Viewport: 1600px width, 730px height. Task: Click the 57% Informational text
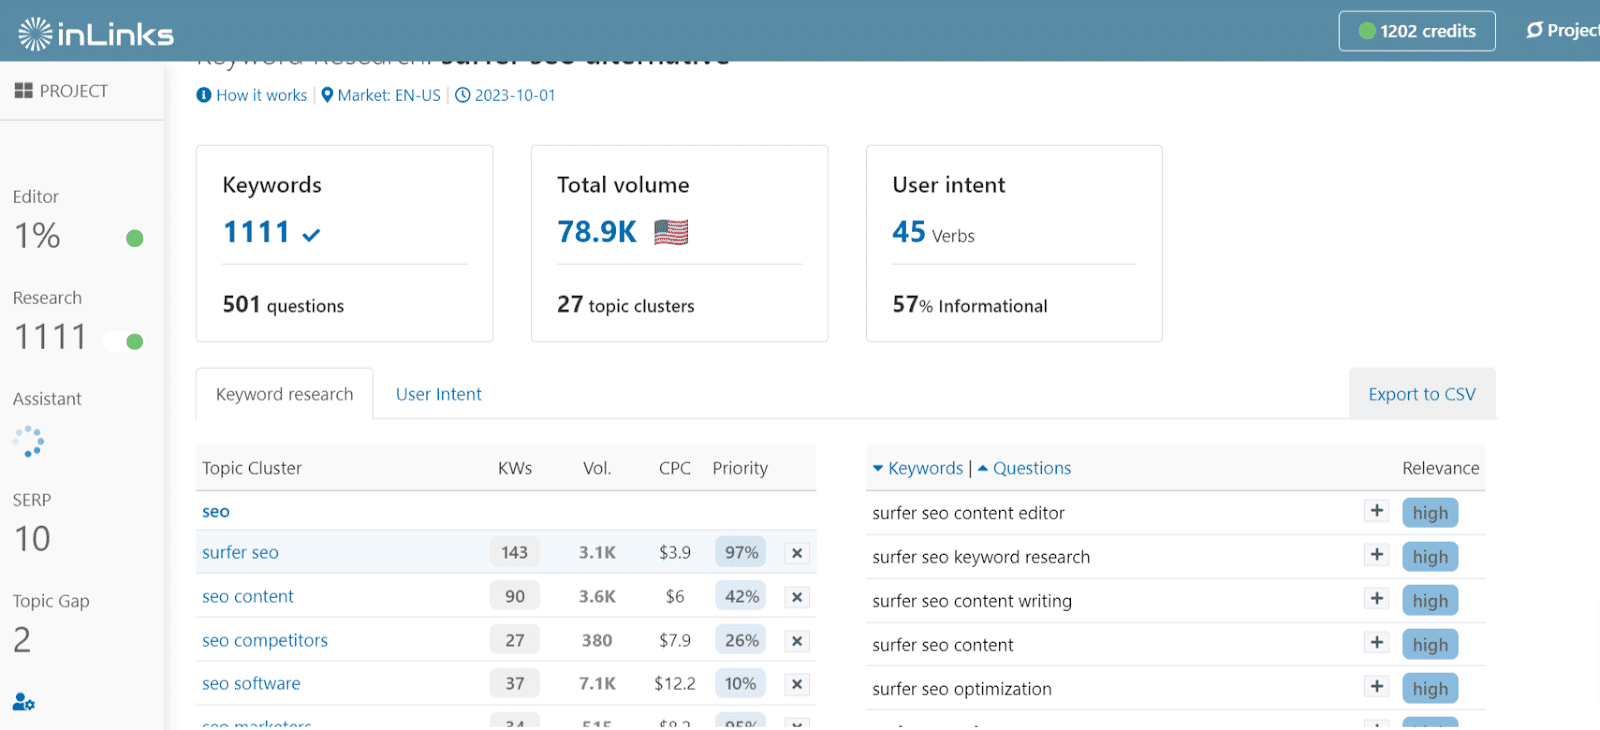(x=970, y=305)
